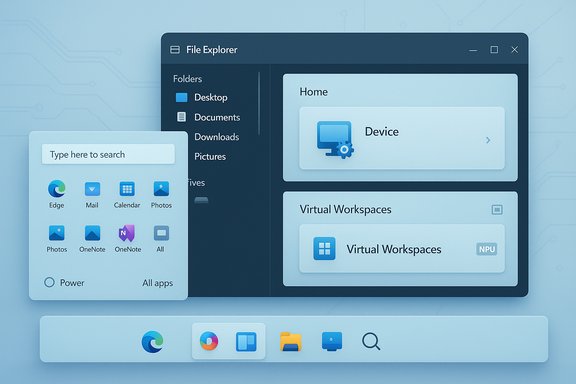The image size is (576, 384).
Task: Open All apps link
Action: [x=158, y=283]
